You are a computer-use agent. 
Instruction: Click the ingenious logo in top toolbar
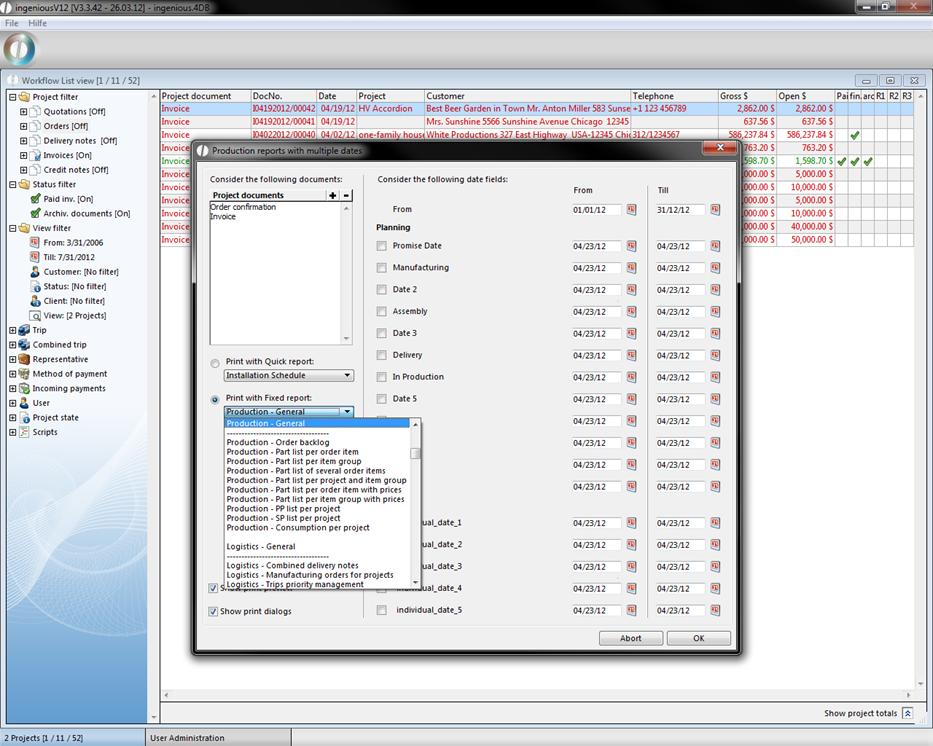point(20,49)
